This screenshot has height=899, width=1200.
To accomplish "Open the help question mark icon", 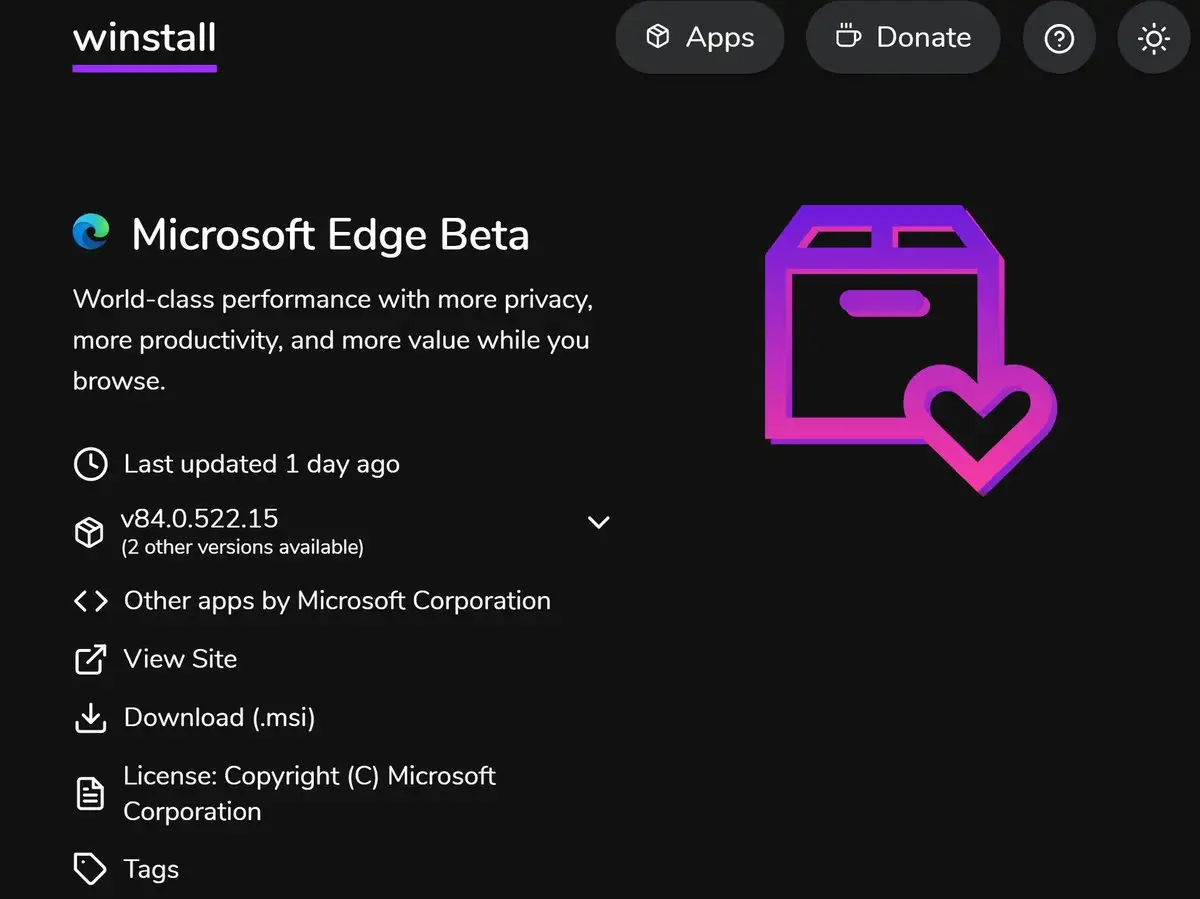I will pos(1059,38).
